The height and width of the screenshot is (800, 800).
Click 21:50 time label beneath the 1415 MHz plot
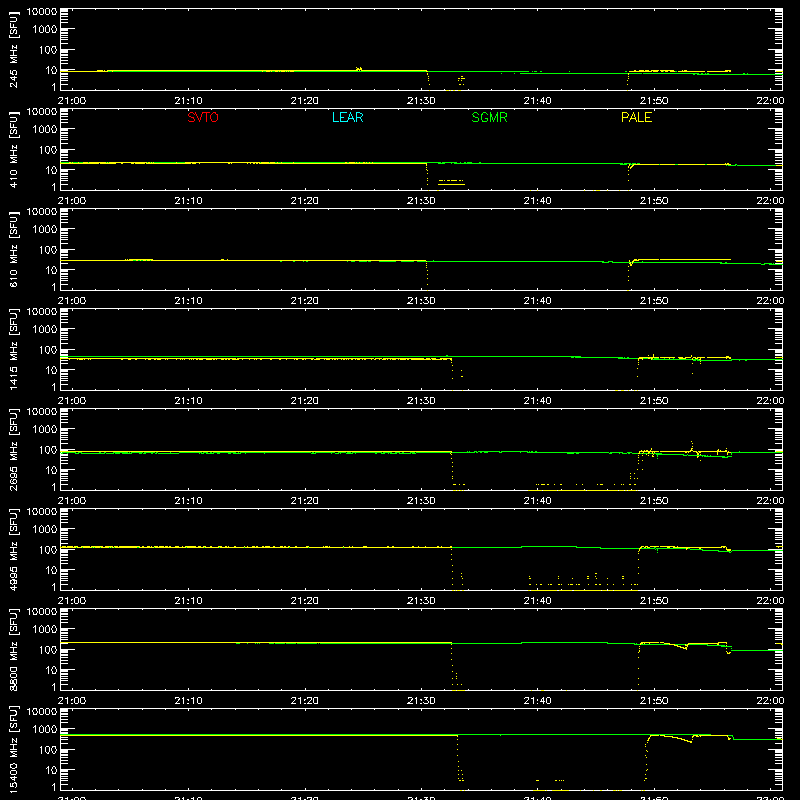pos(654,401)
